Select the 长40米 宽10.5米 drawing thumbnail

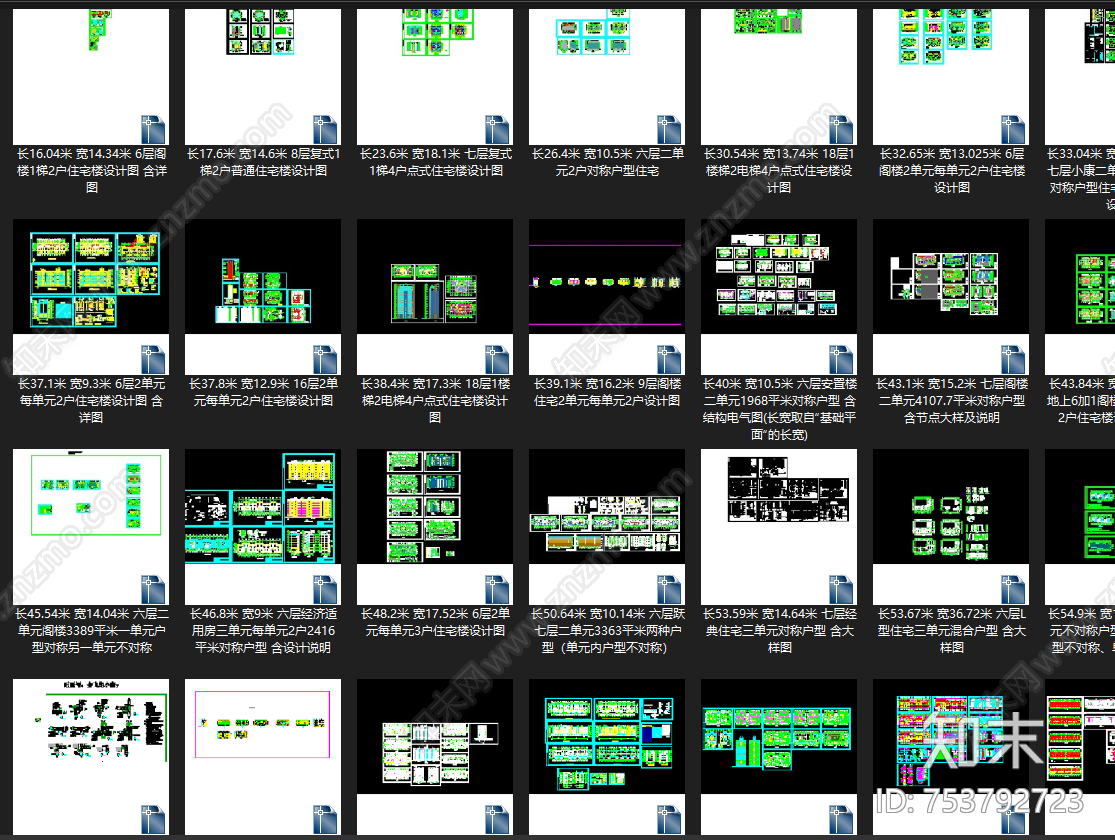[779, 297]
